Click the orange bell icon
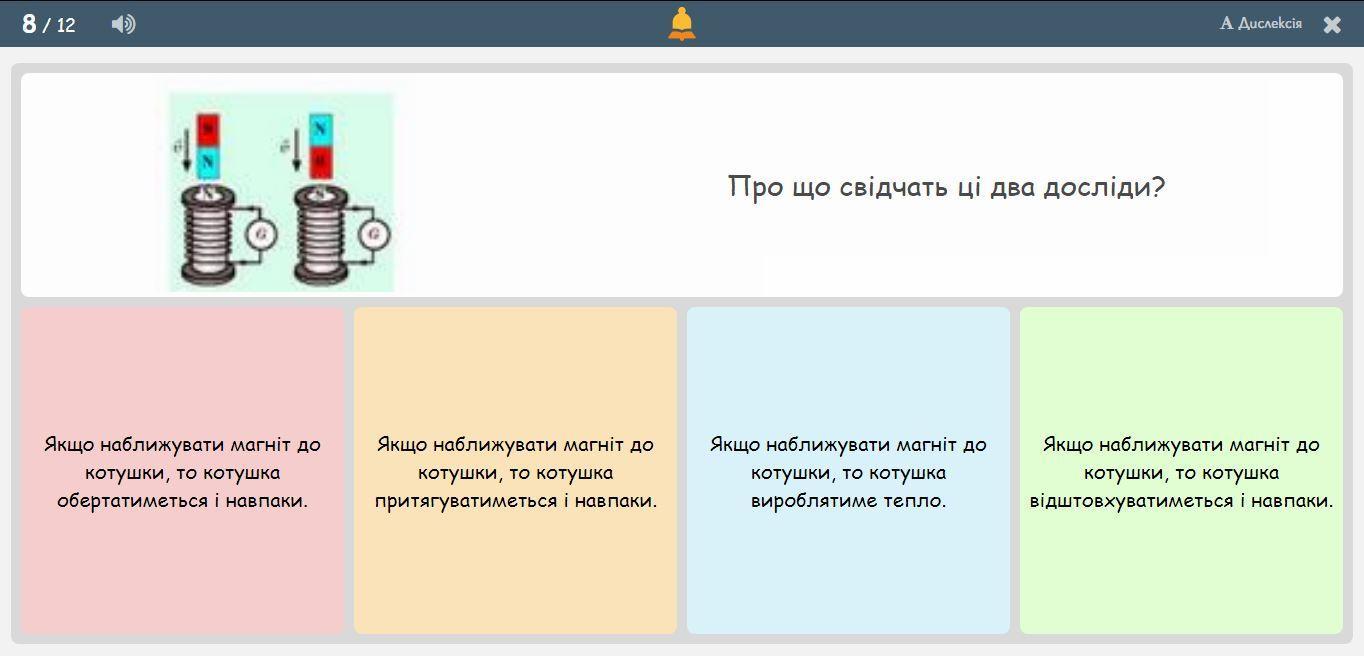Screen dimensions: 1364x656 point(682,24)
